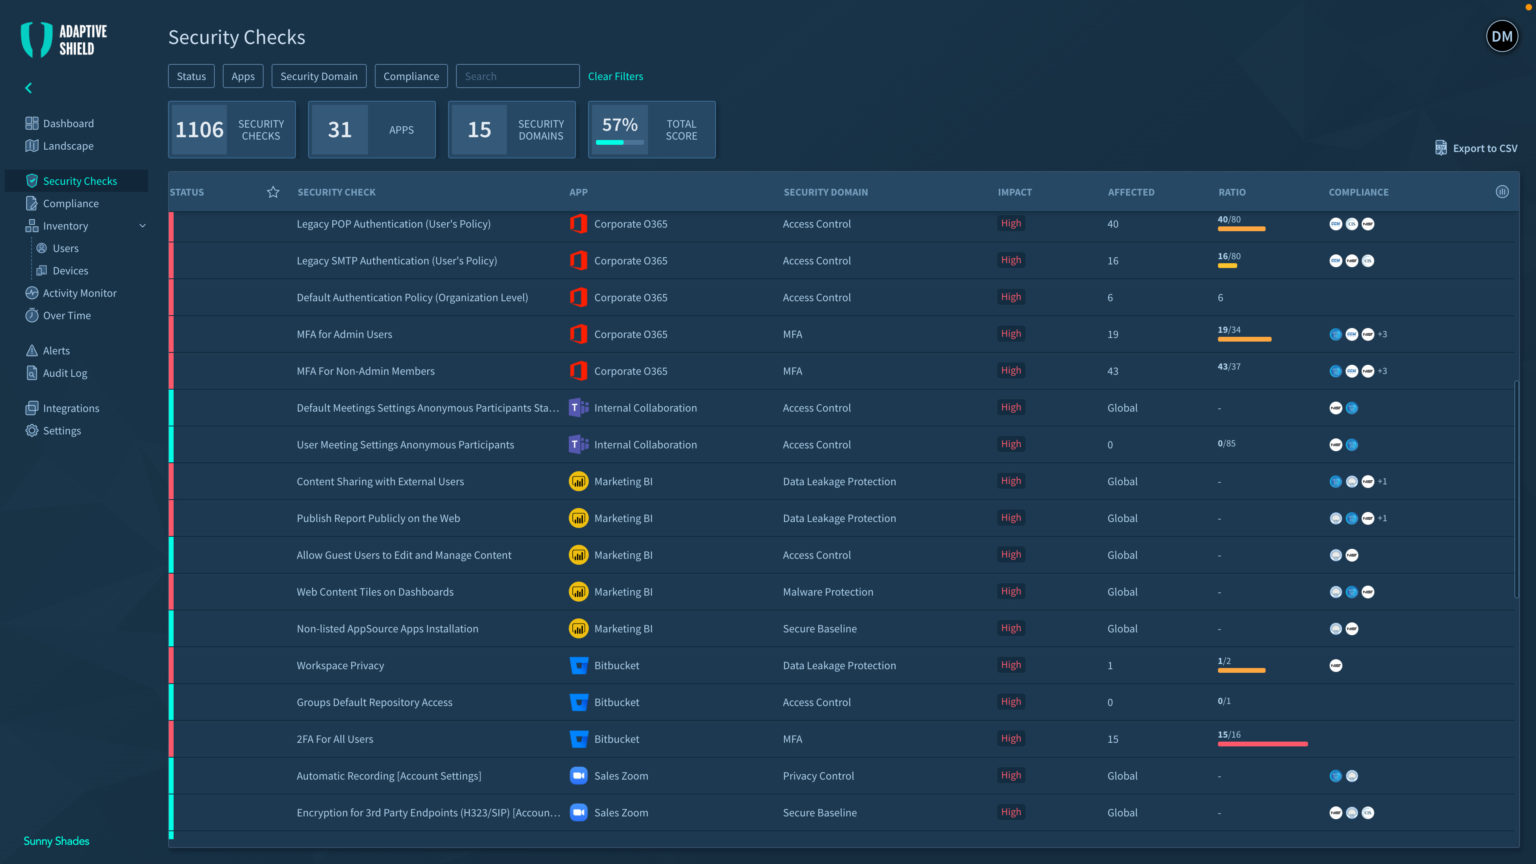Screen dimensions: 1536x864
Task: Open the 'Groups Default Repository Access' check
Action: point(374,702)
